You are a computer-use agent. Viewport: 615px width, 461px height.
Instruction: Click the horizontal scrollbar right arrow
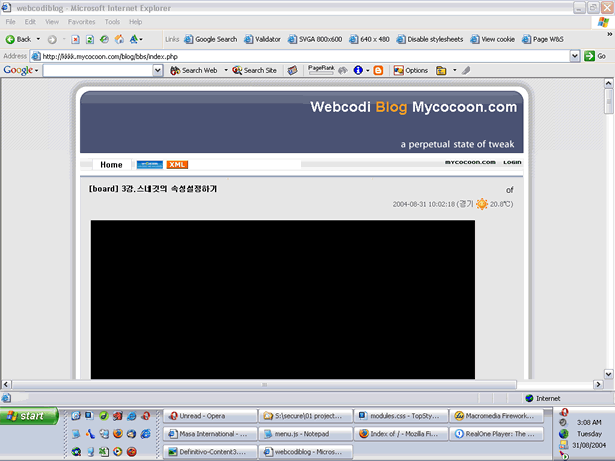click(598, 384)
